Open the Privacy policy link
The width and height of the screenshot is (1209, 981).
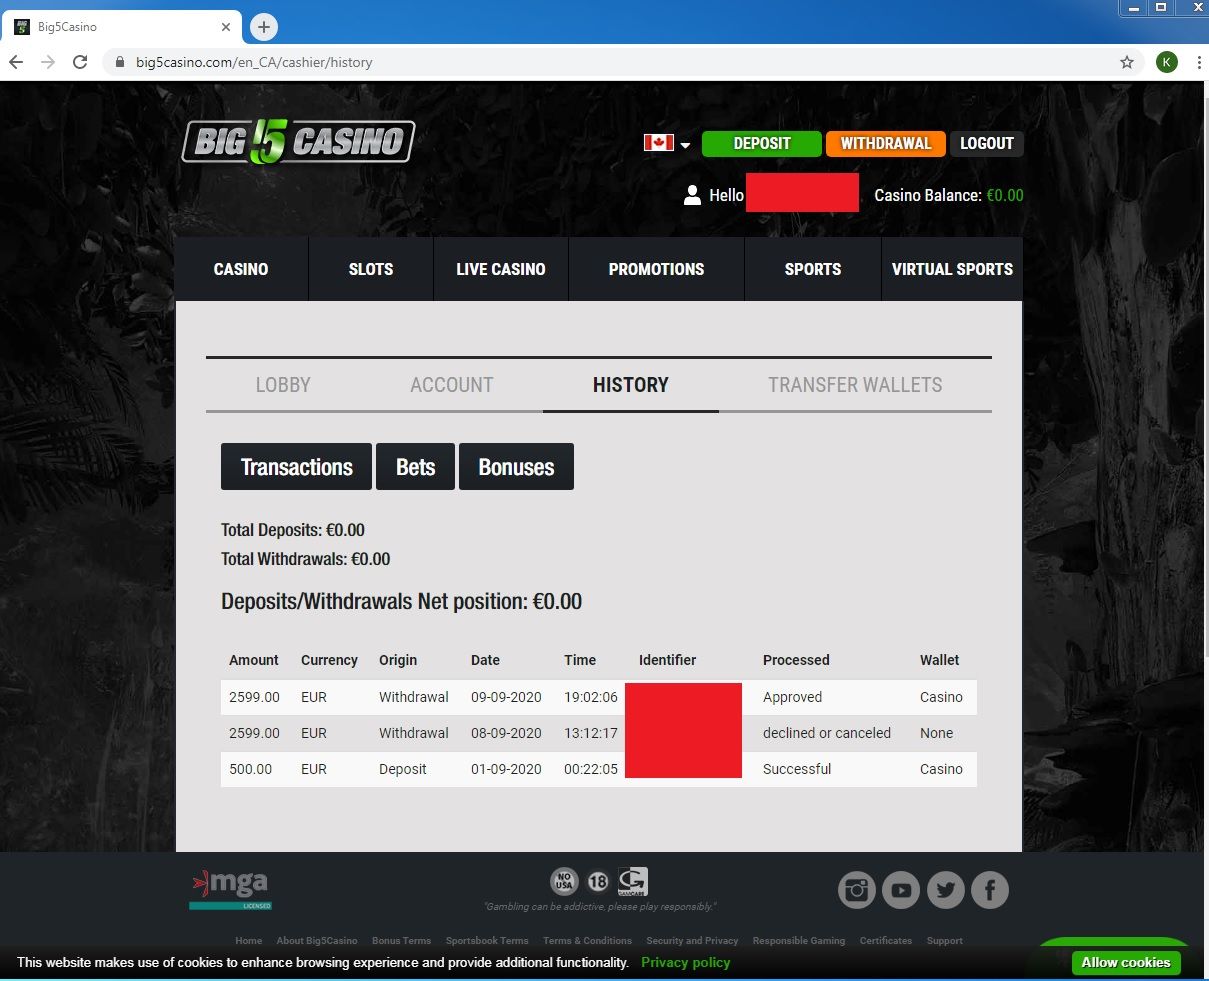[686, 962]
